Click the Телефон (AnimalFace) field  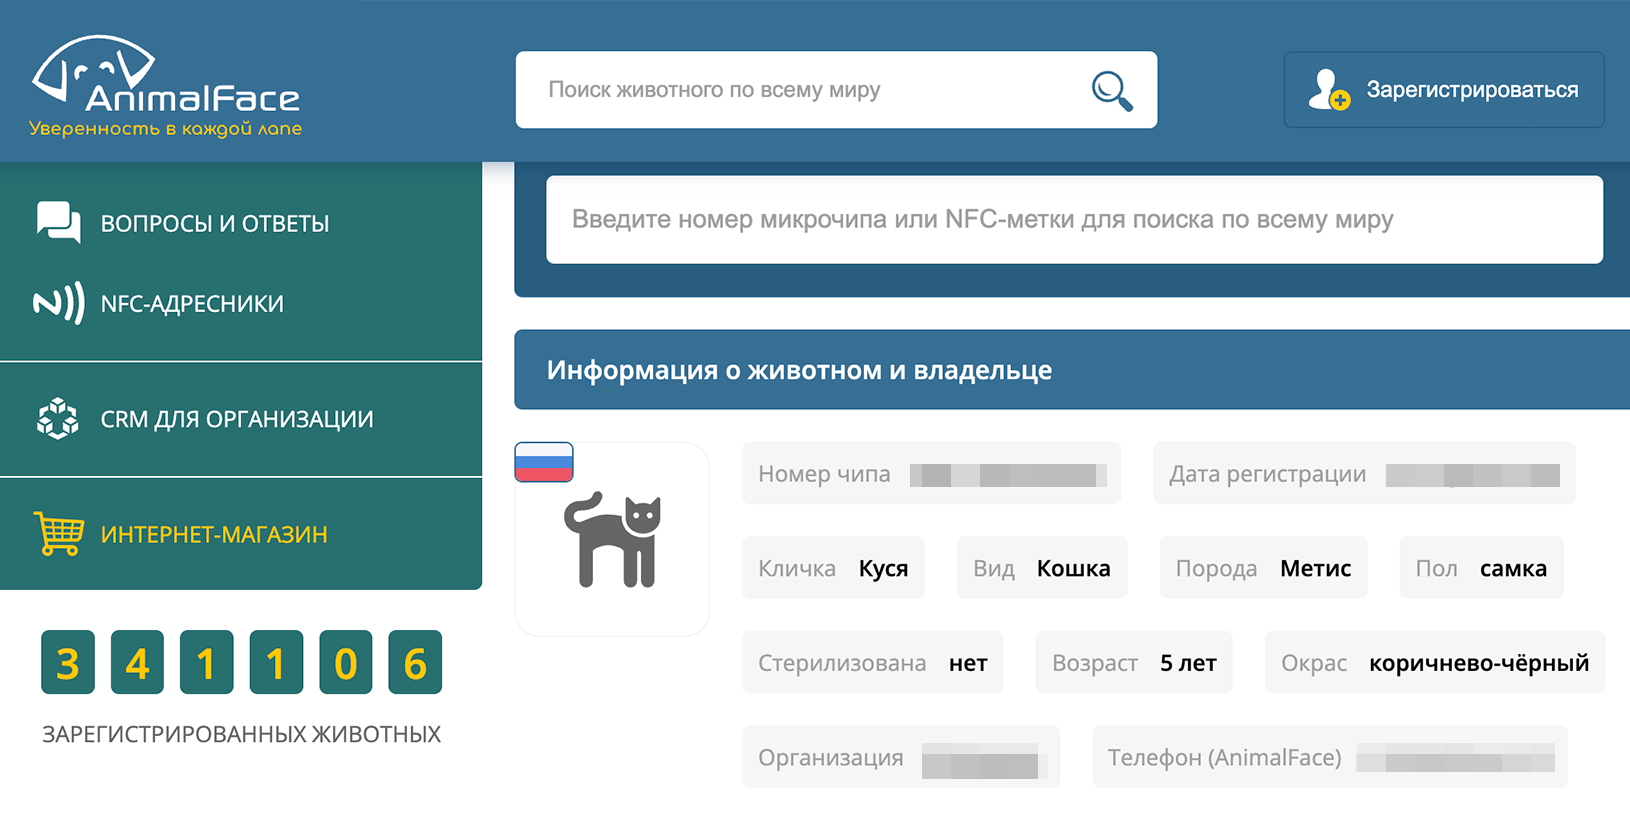pyautogui.click(x=1330, y=757)
